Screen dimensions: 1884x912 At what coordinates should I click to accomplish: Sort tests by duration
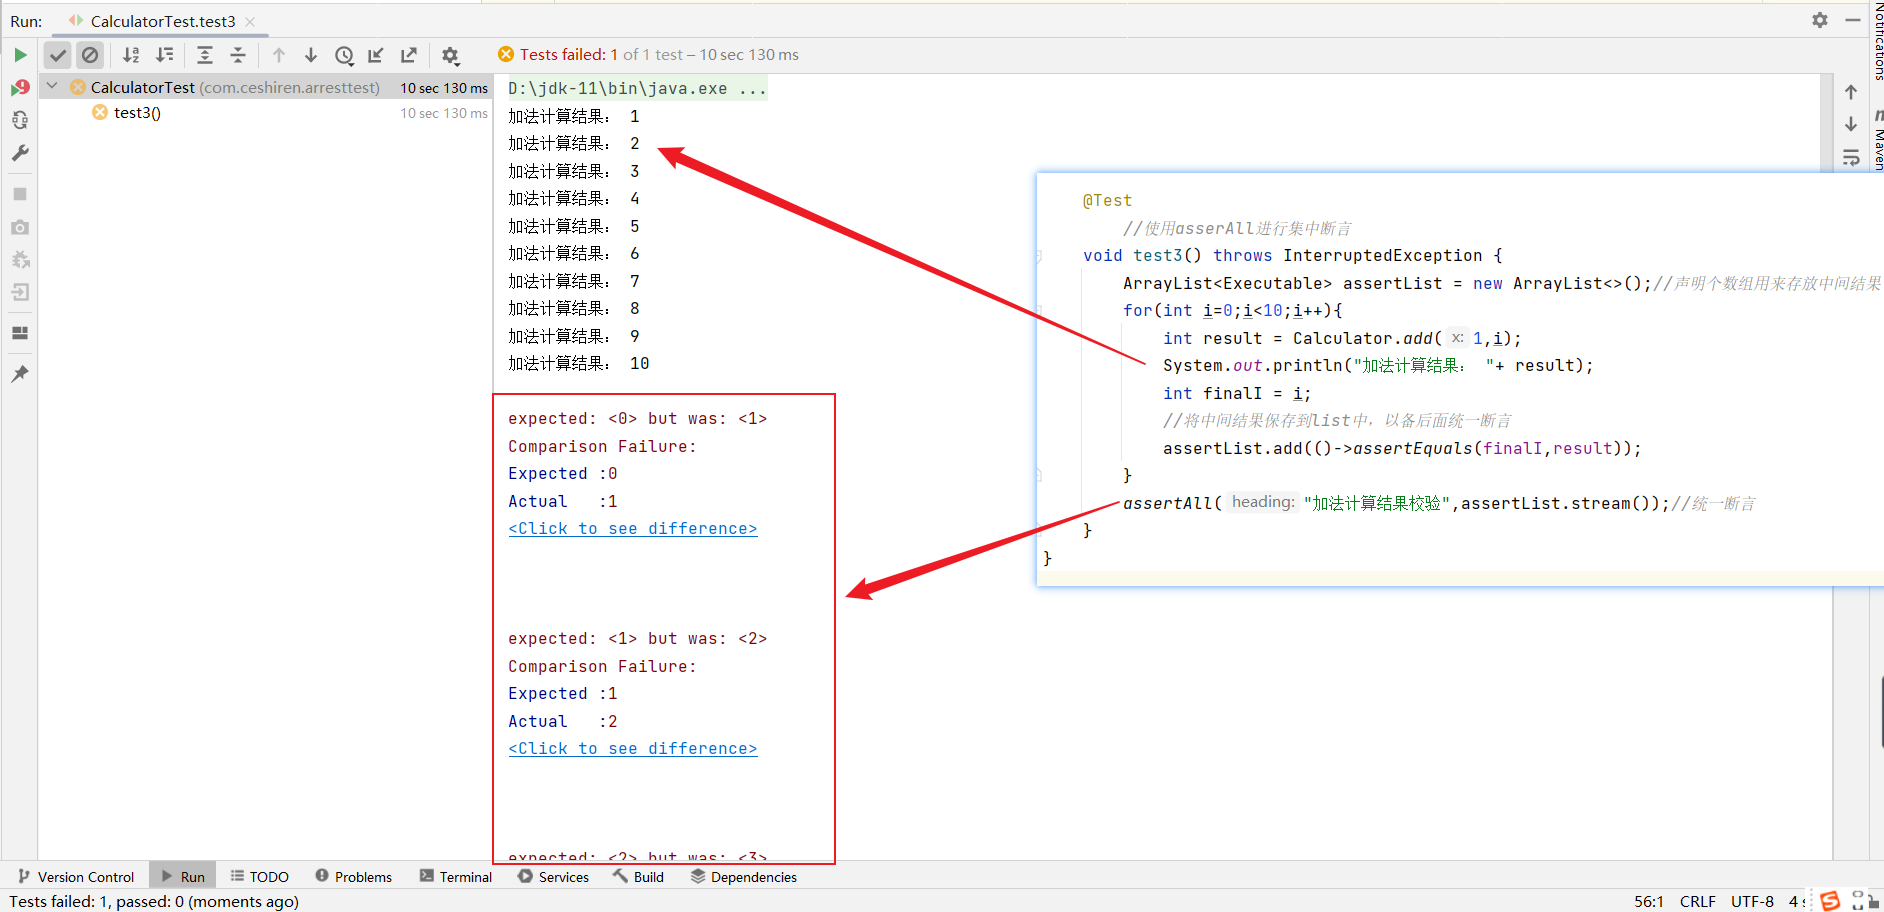[165, 55]
